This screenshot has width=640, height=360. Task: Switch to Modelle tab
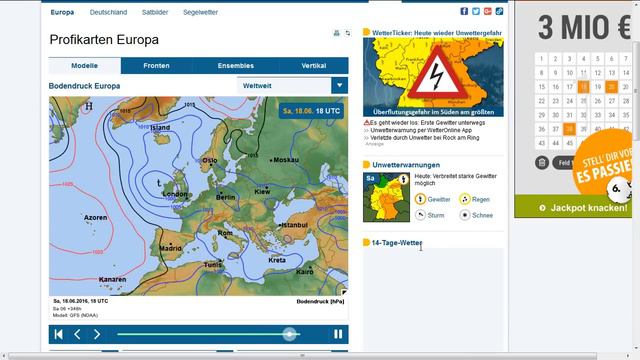(84, 66)
